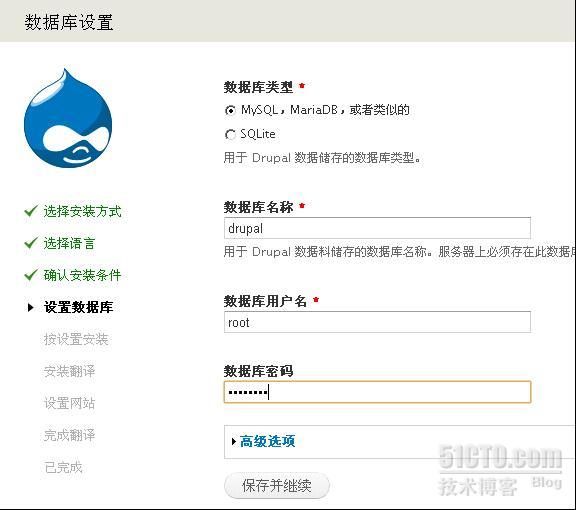The image size is (576, 510).
Task: Click the checkmark beside 确认安装条件
Action: pos(31,275)
